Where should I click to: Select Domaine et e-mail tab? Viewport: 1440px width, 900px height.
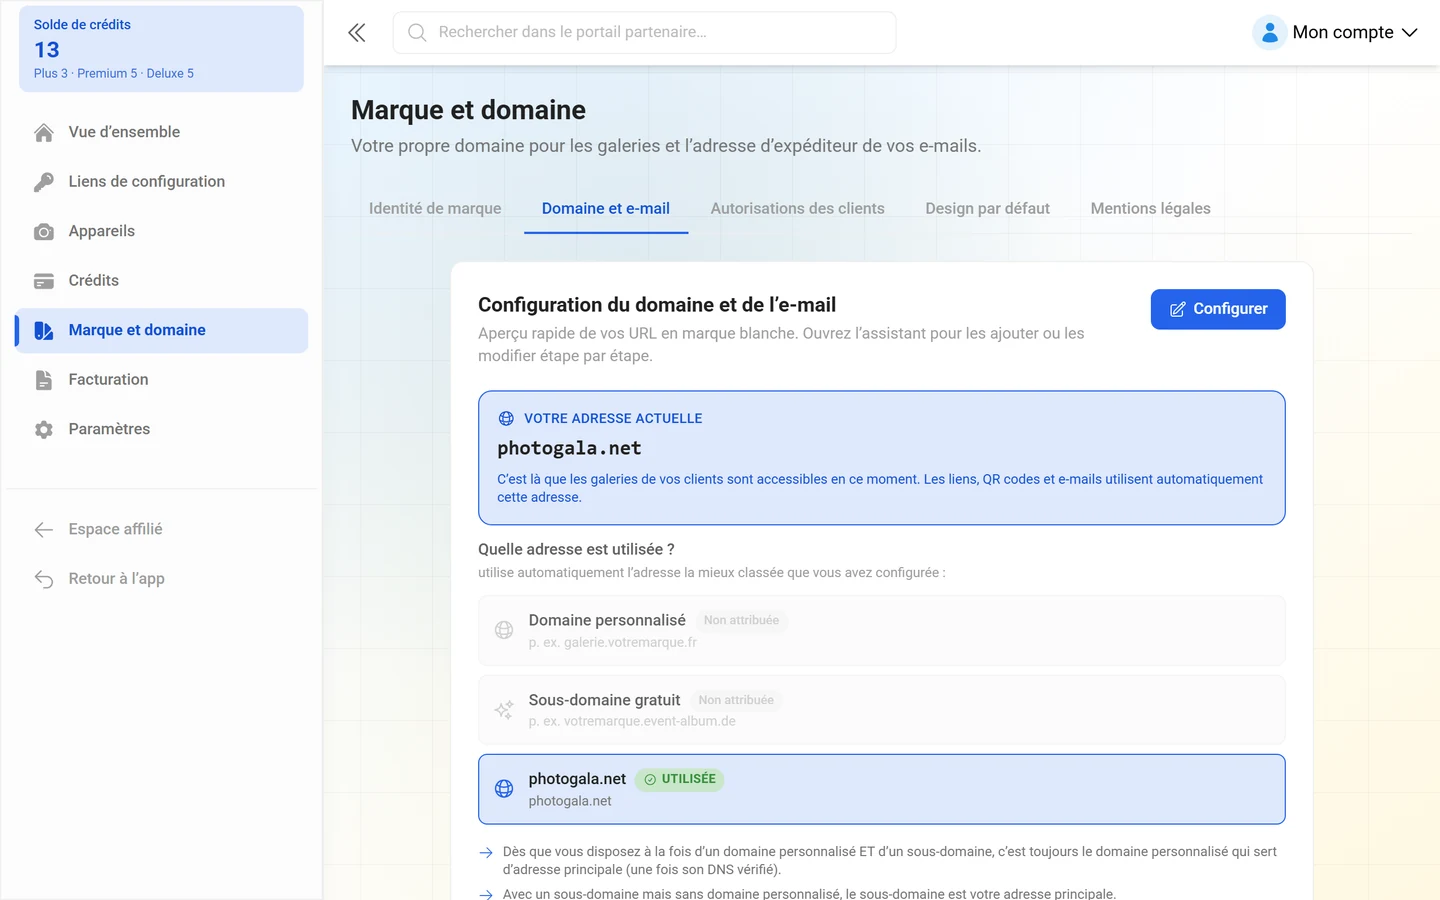[x=606, y=208]
